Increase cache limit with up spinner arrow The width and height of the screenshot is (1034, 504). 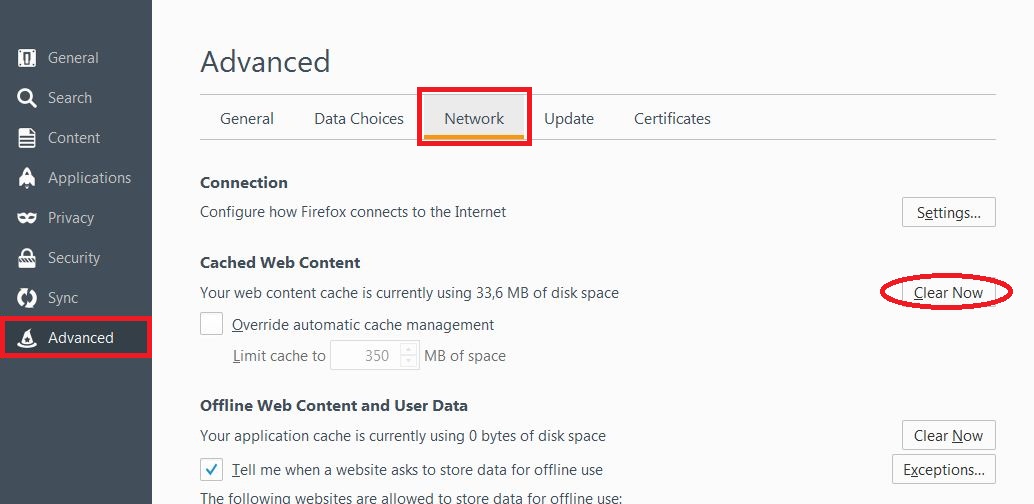tap(410, 350)
